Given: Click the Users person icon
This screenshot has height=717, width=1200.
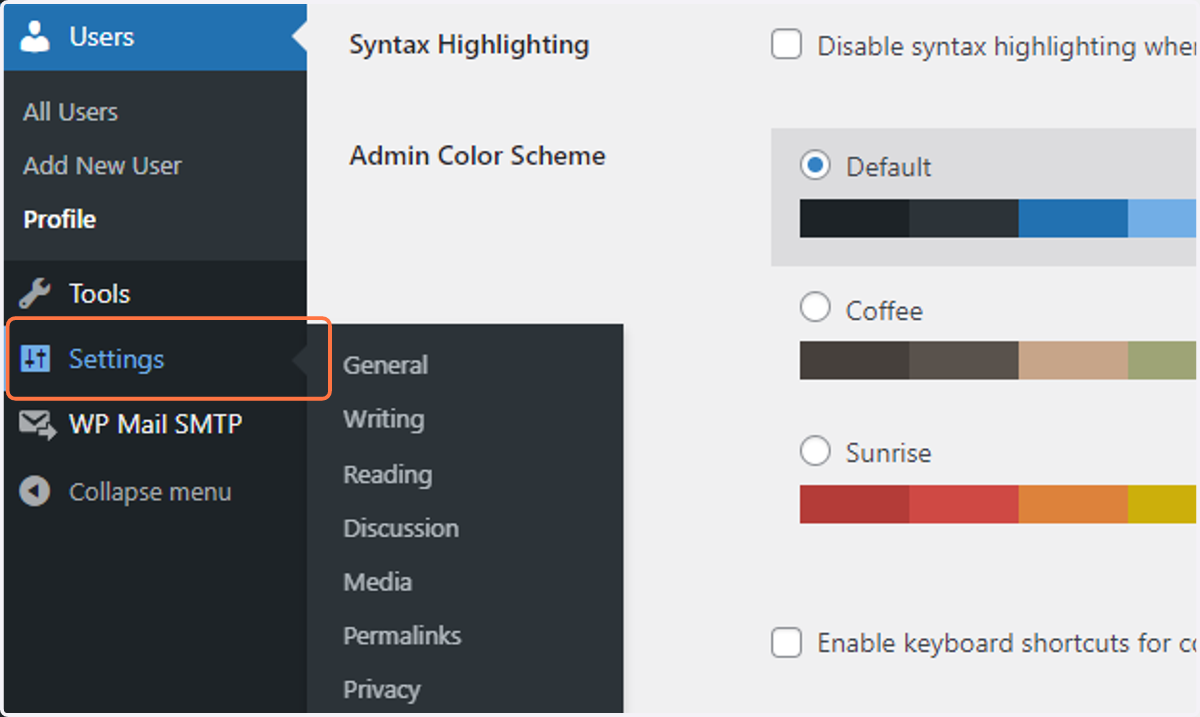Looking at the screenshot, I should point(35,36).
